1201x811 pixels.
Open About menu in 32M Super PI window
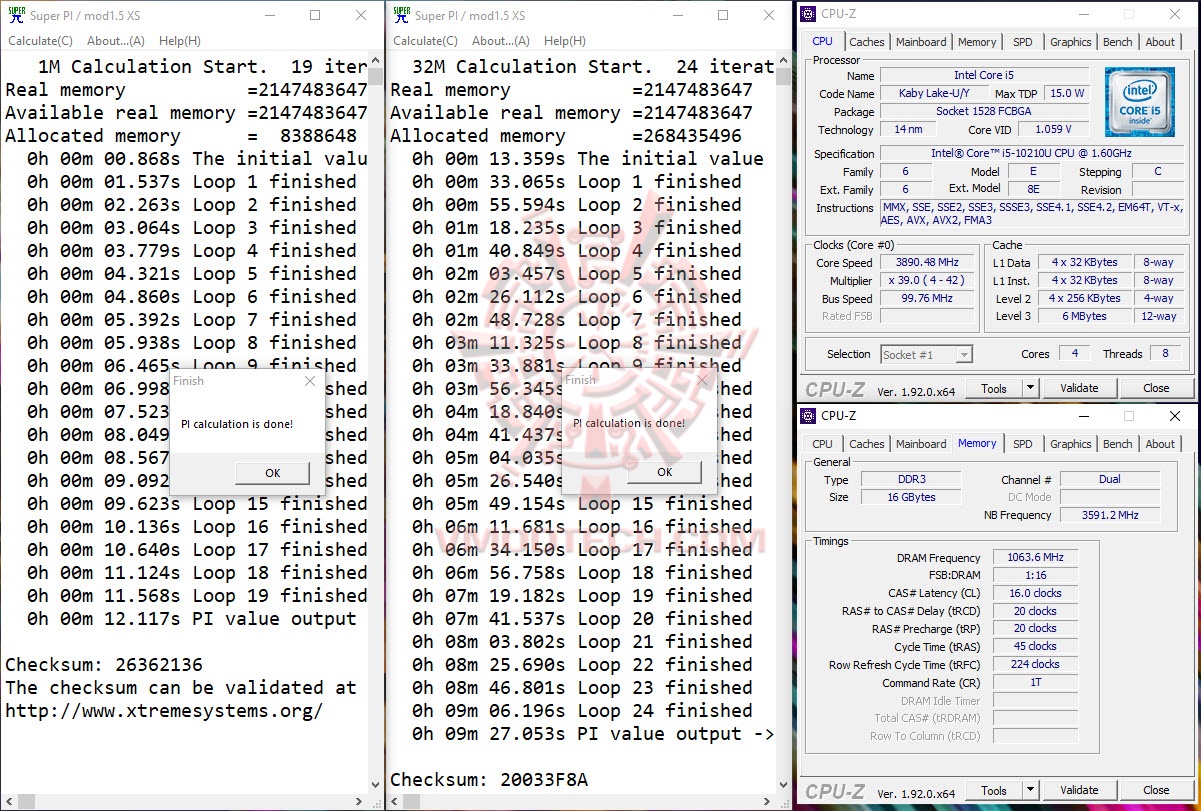(x=501, y=41)
